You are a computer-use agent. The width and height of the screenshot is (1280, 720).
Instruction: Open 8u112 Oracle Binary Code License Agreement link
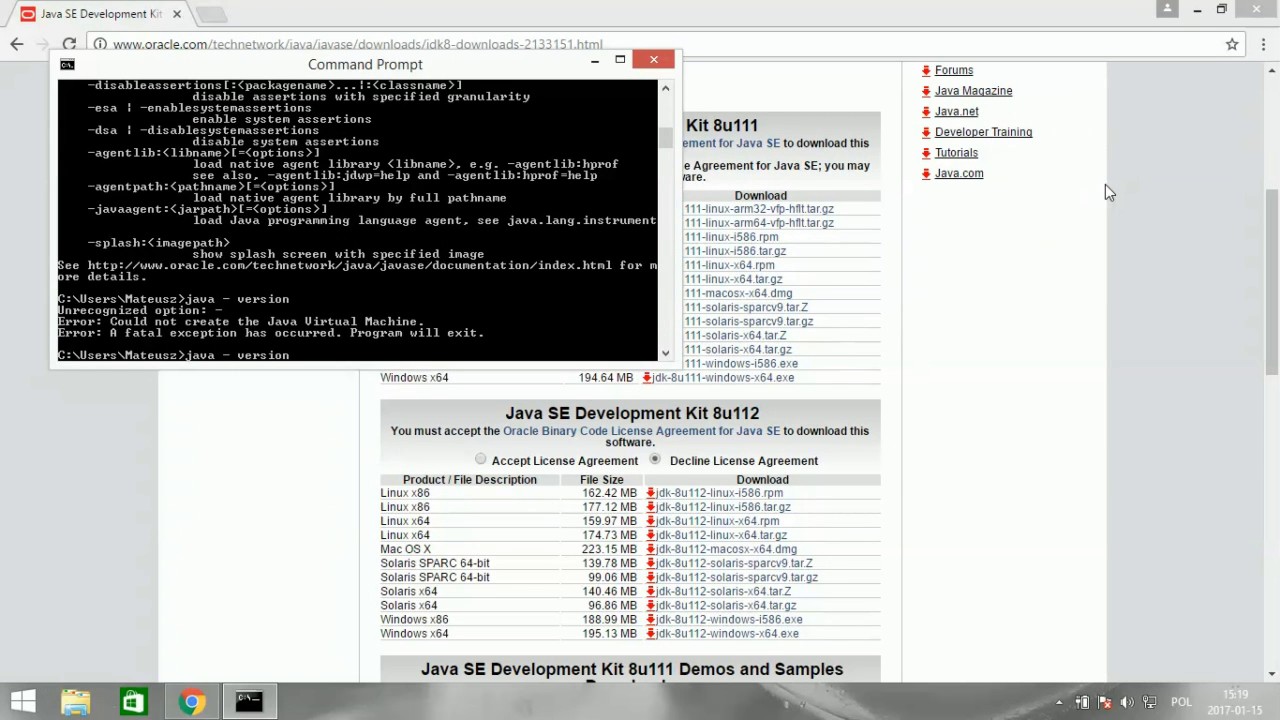(641, 431)
